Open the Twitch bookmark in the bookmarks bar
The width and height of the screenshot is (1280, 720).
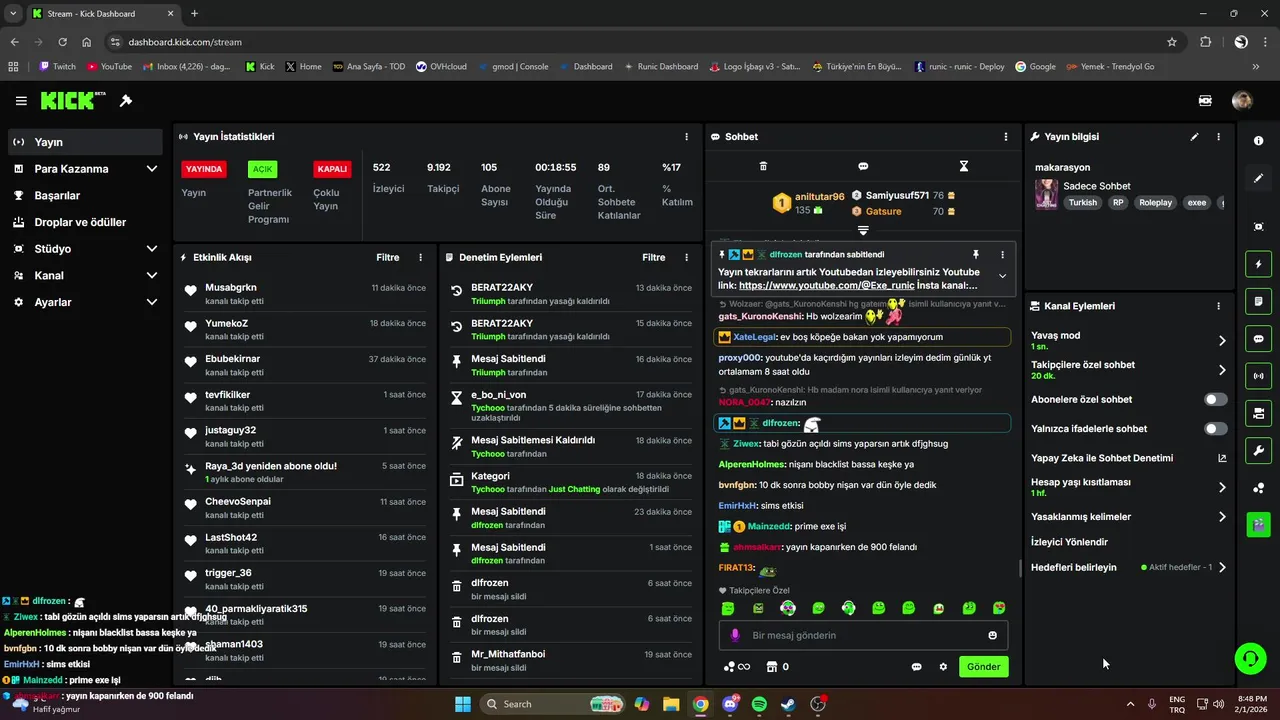57,67
